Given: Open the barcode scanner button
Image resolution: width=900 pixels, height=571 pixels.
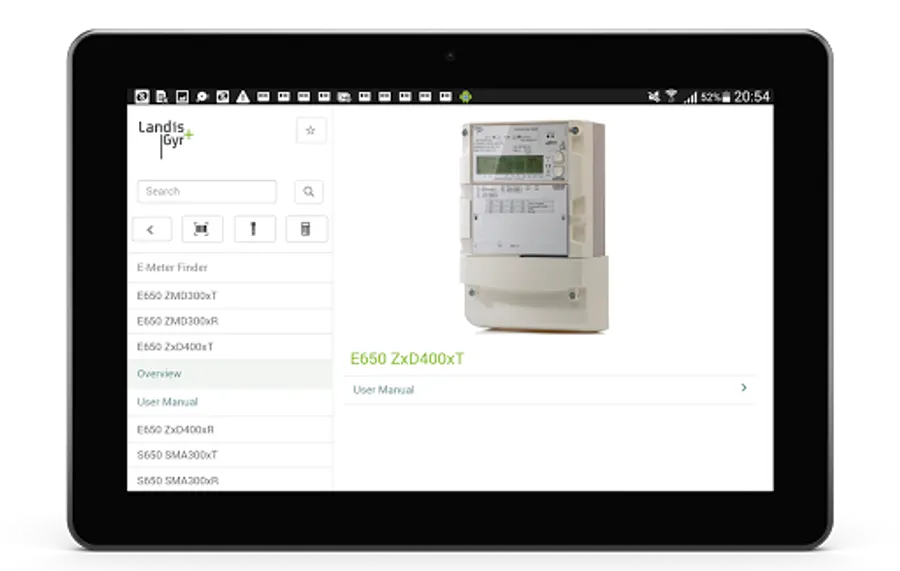Looking at the screenshot, I should coord(202,230).
